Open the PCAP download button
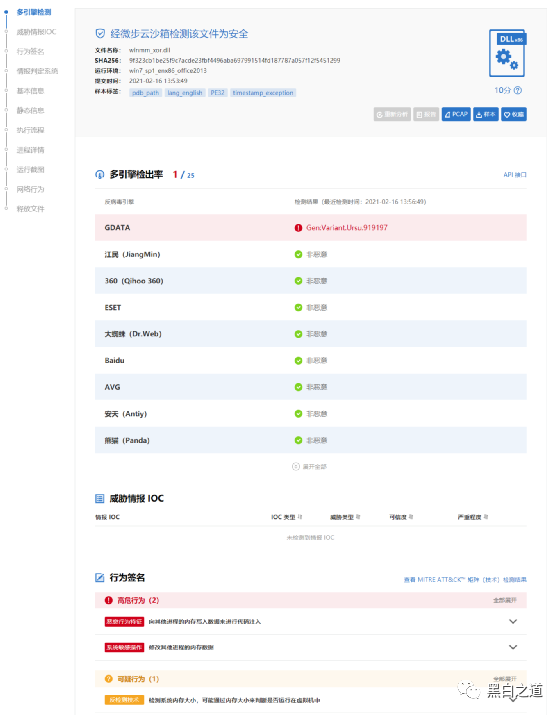The image size is (560, 715). click(456, 114)
